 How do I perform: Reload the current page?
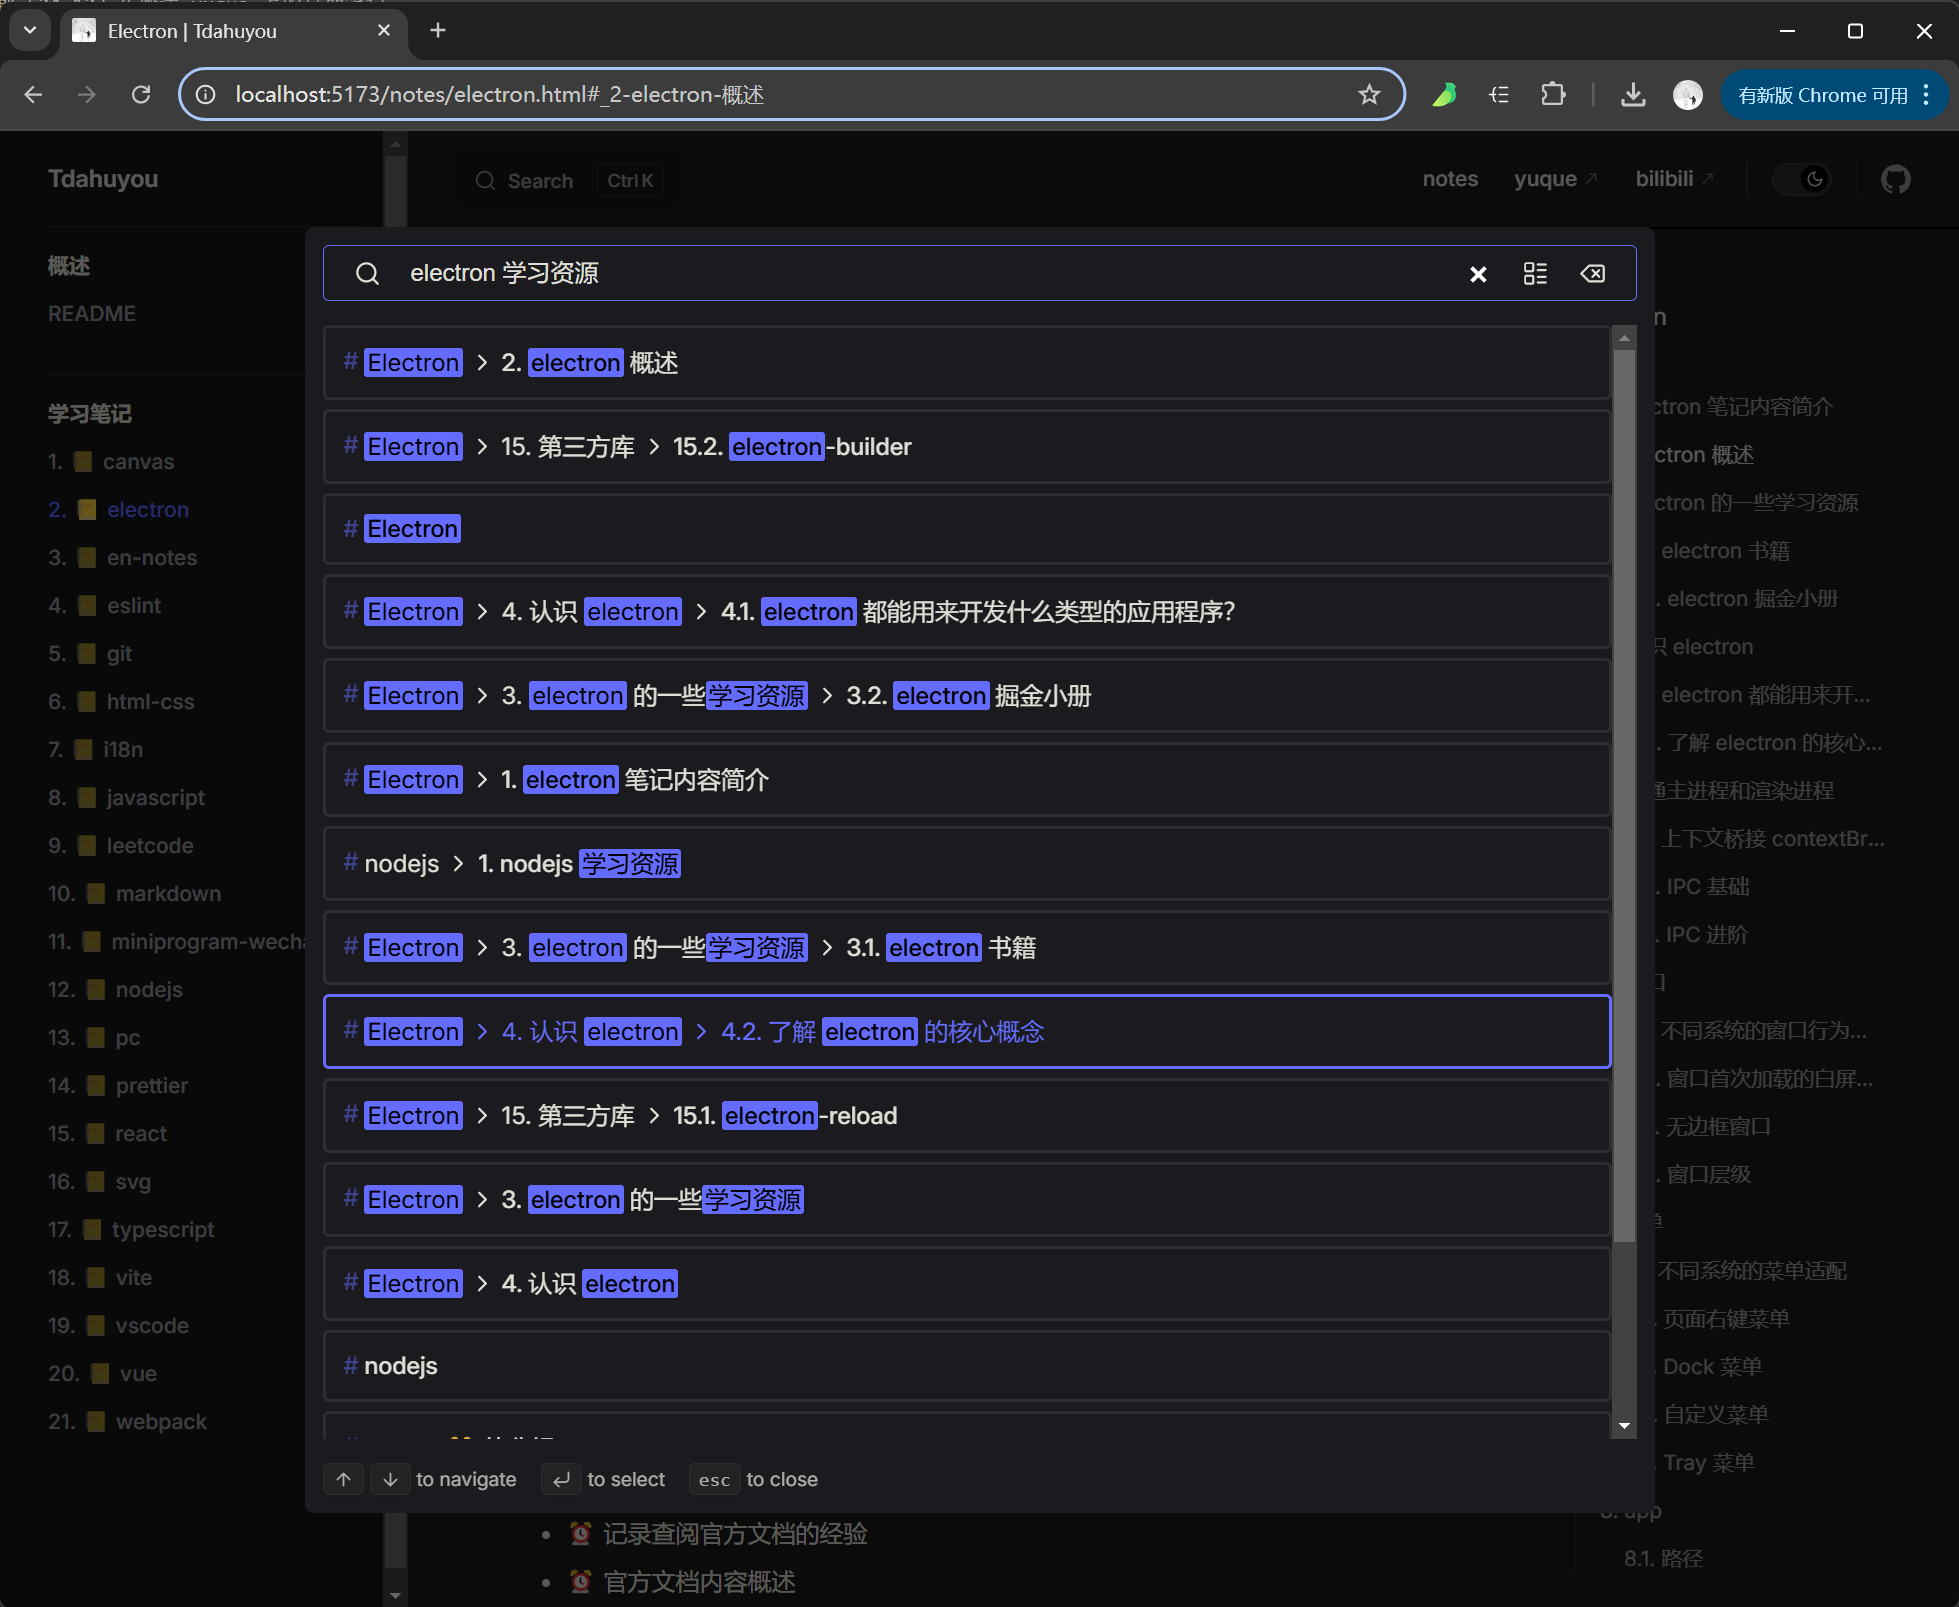coord(141,95)
